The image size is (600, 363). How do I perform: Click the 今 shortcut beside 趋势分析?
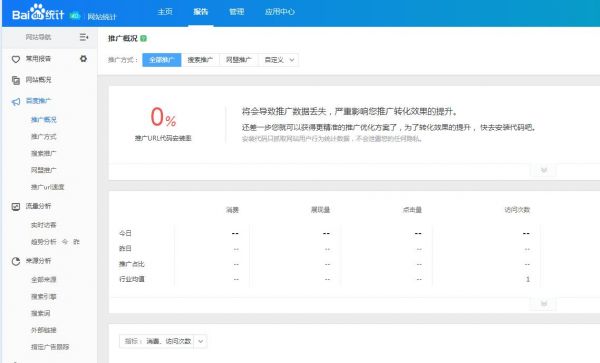65,242
